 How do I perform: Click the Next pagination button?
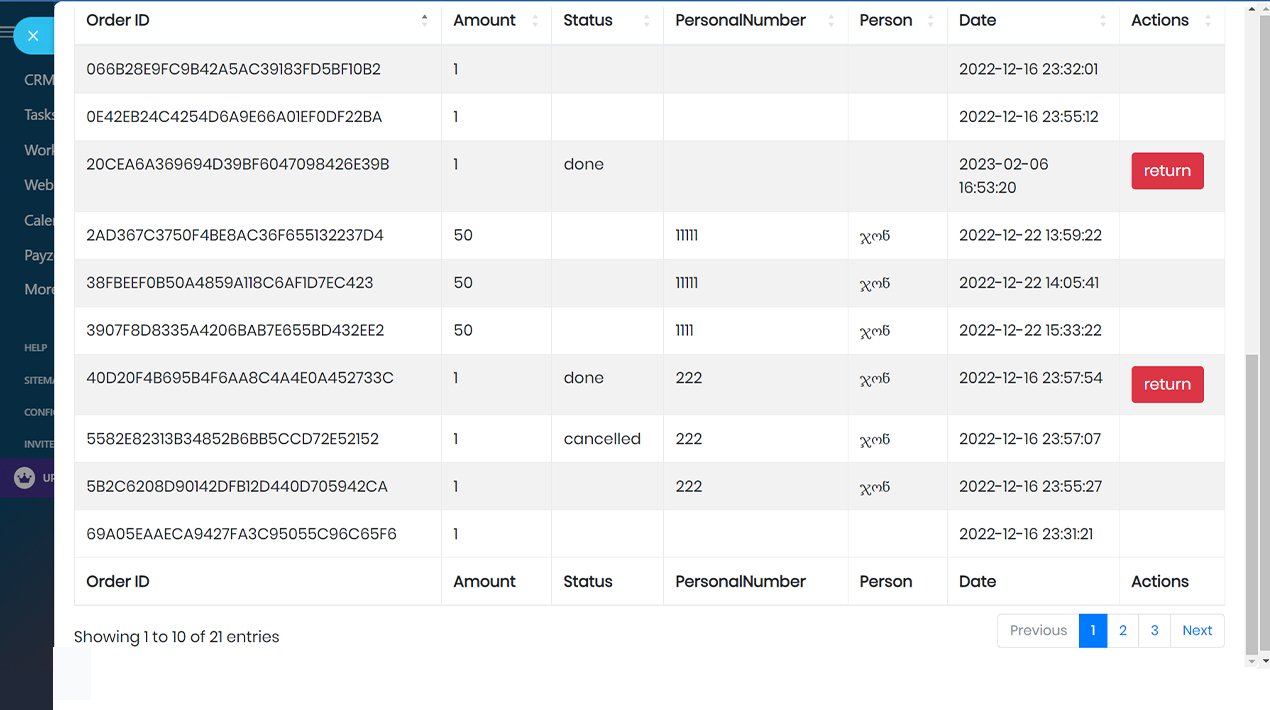1197,631
